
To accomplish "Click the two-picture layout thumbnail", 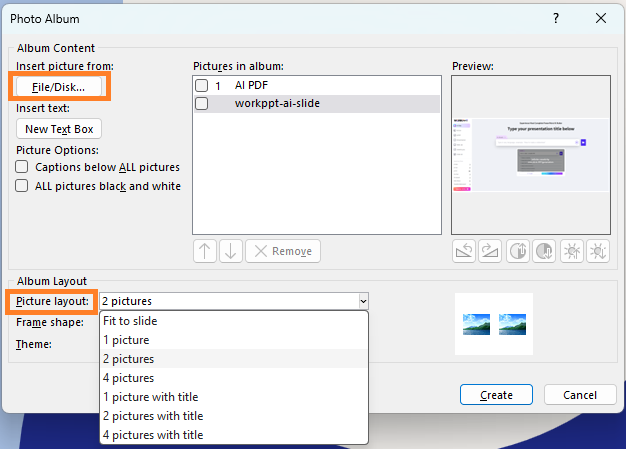I will coord(494,324).
